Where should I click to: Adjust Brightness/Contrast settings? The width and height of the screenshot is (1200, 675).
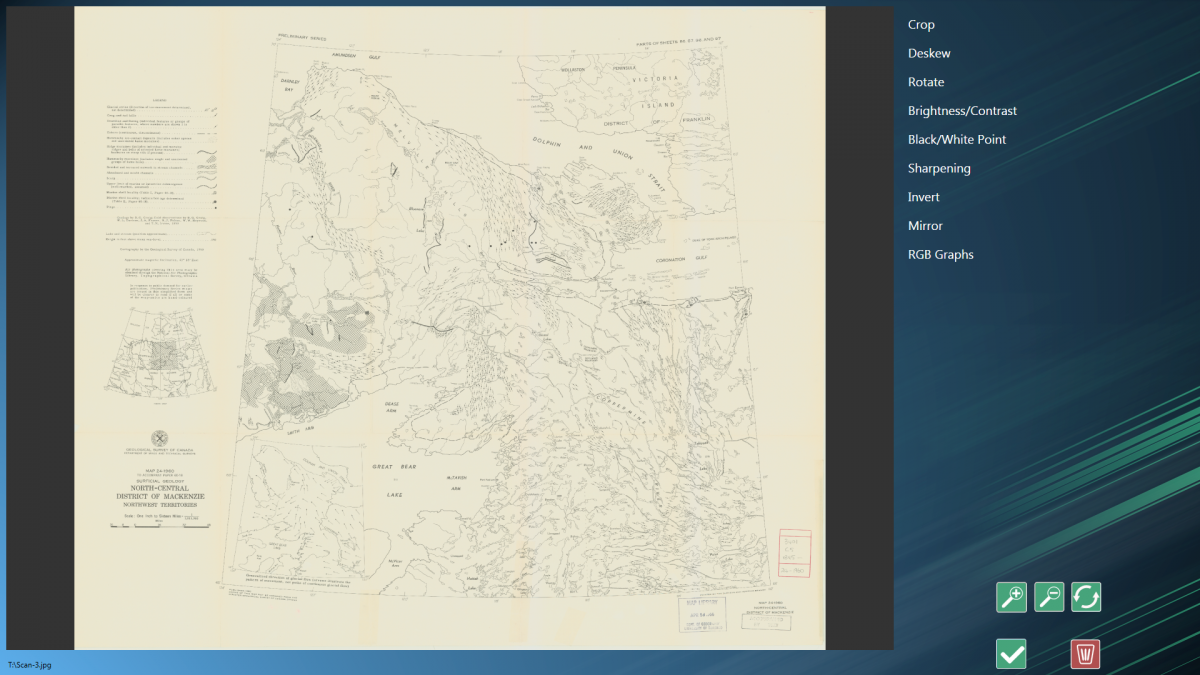(x=962, y=110)
